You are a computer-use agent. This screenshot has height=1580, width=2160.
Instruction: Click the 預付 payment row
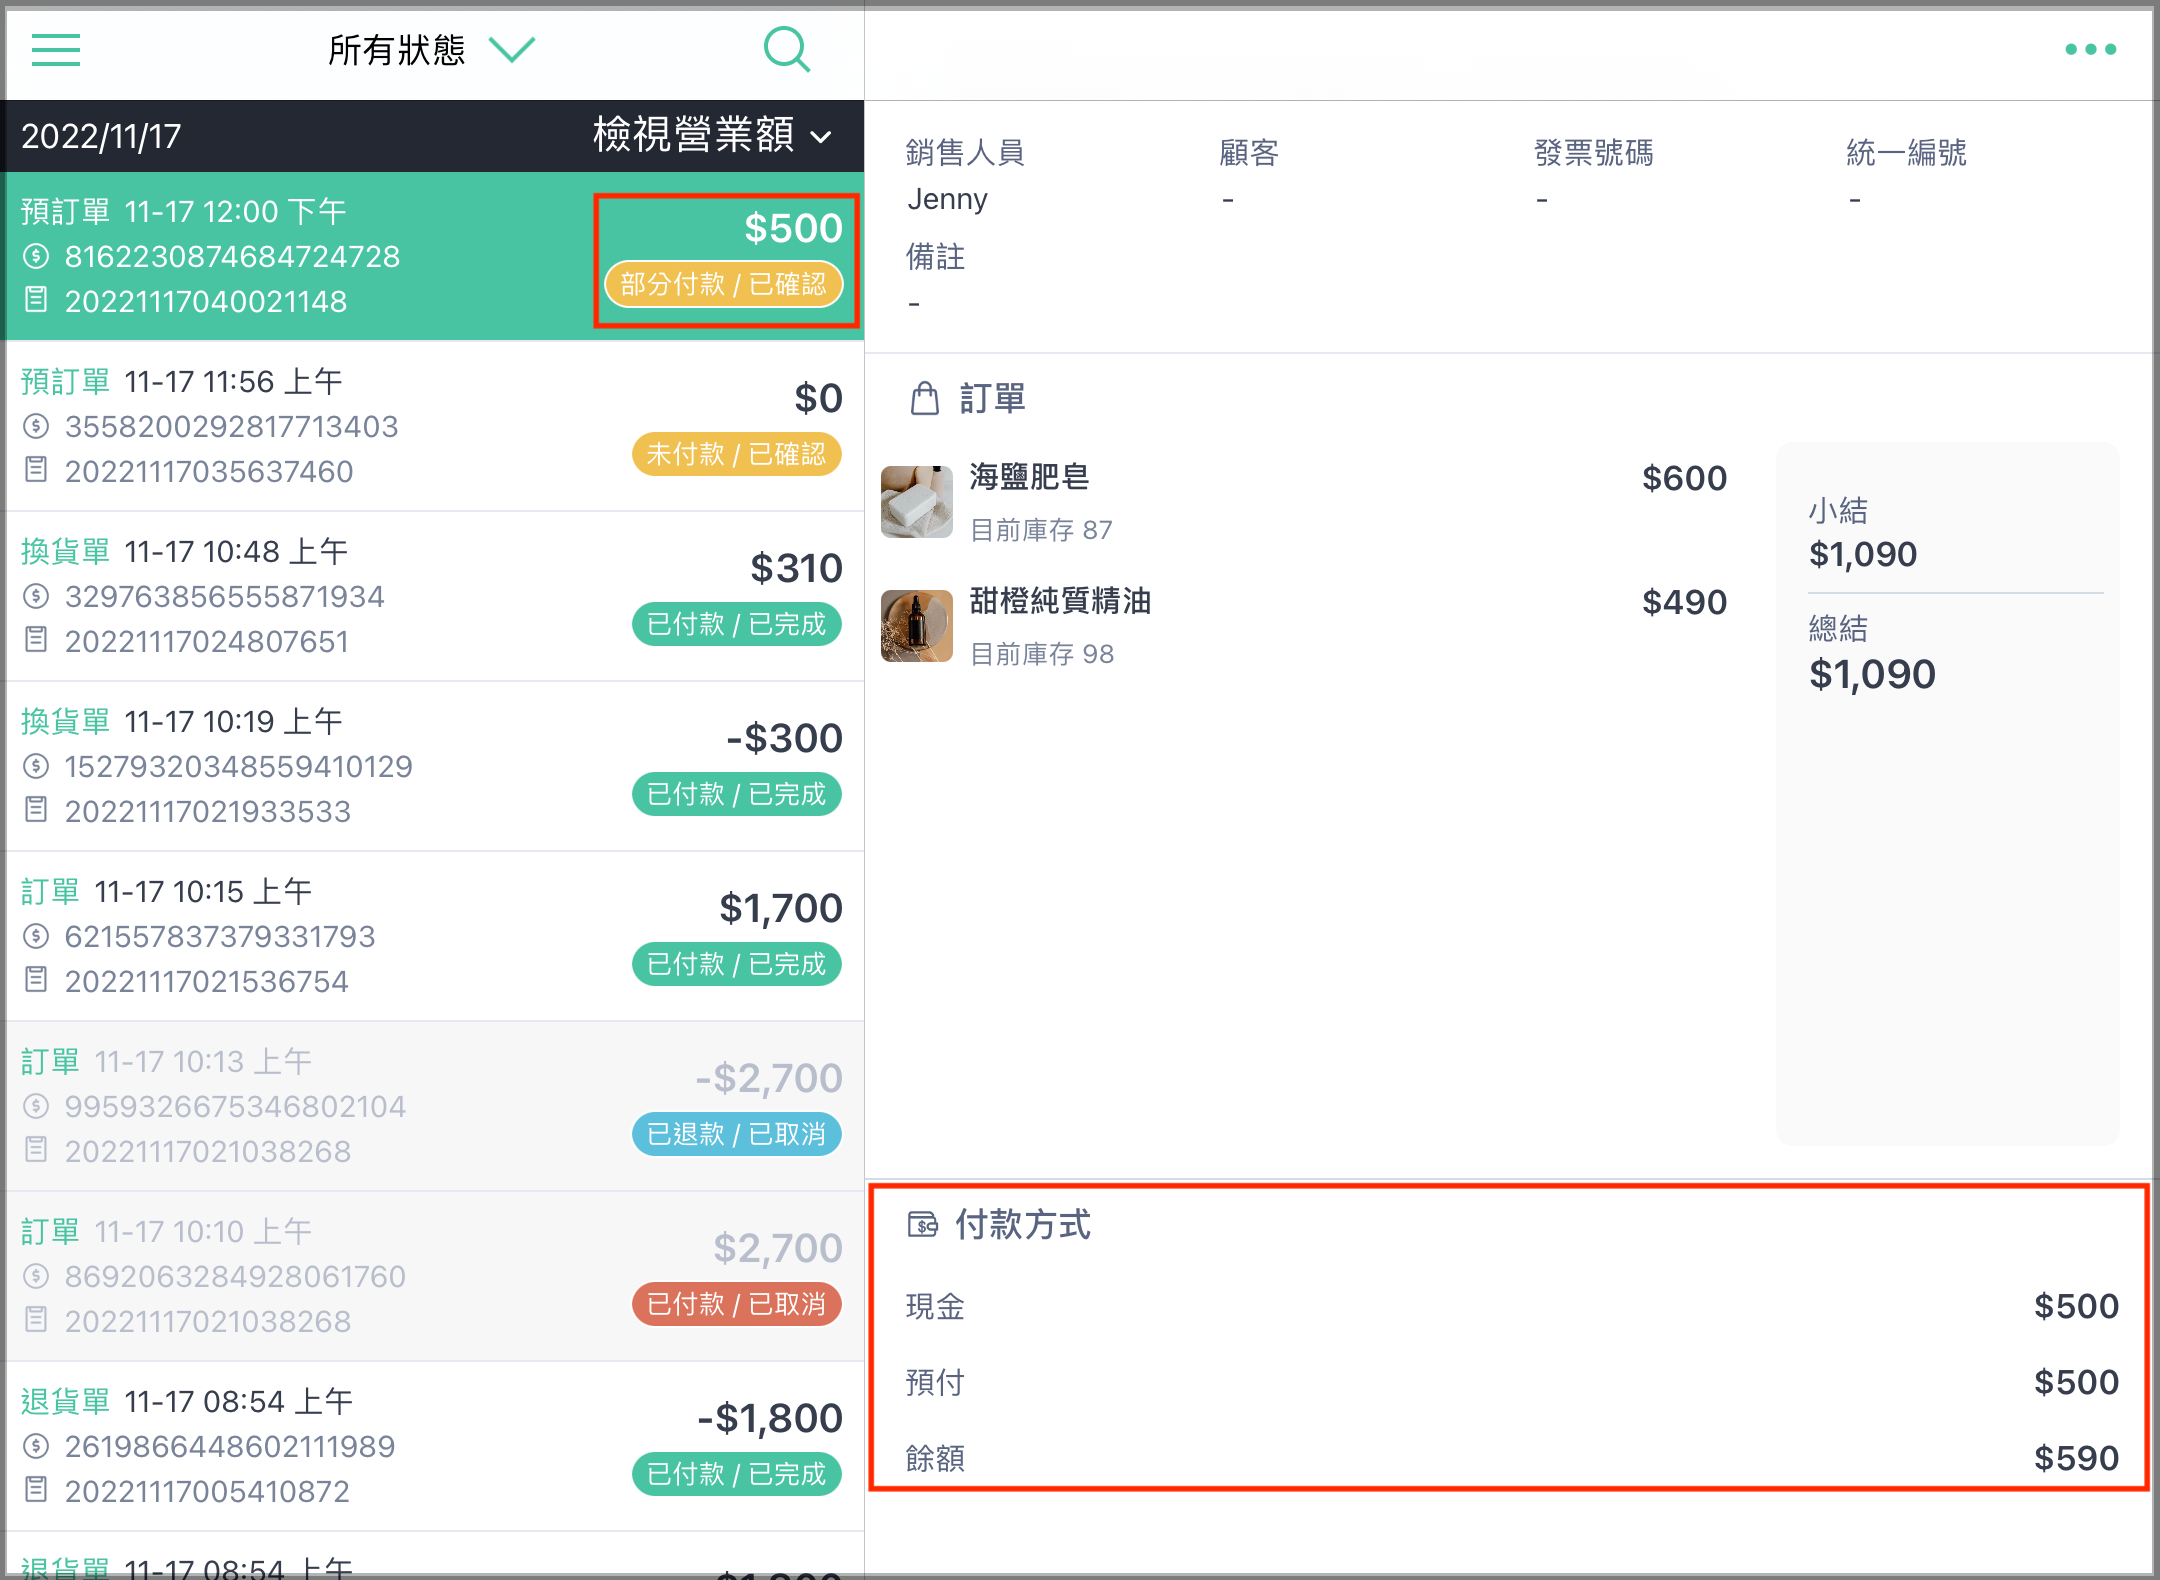click(x=1511, y=1382)
